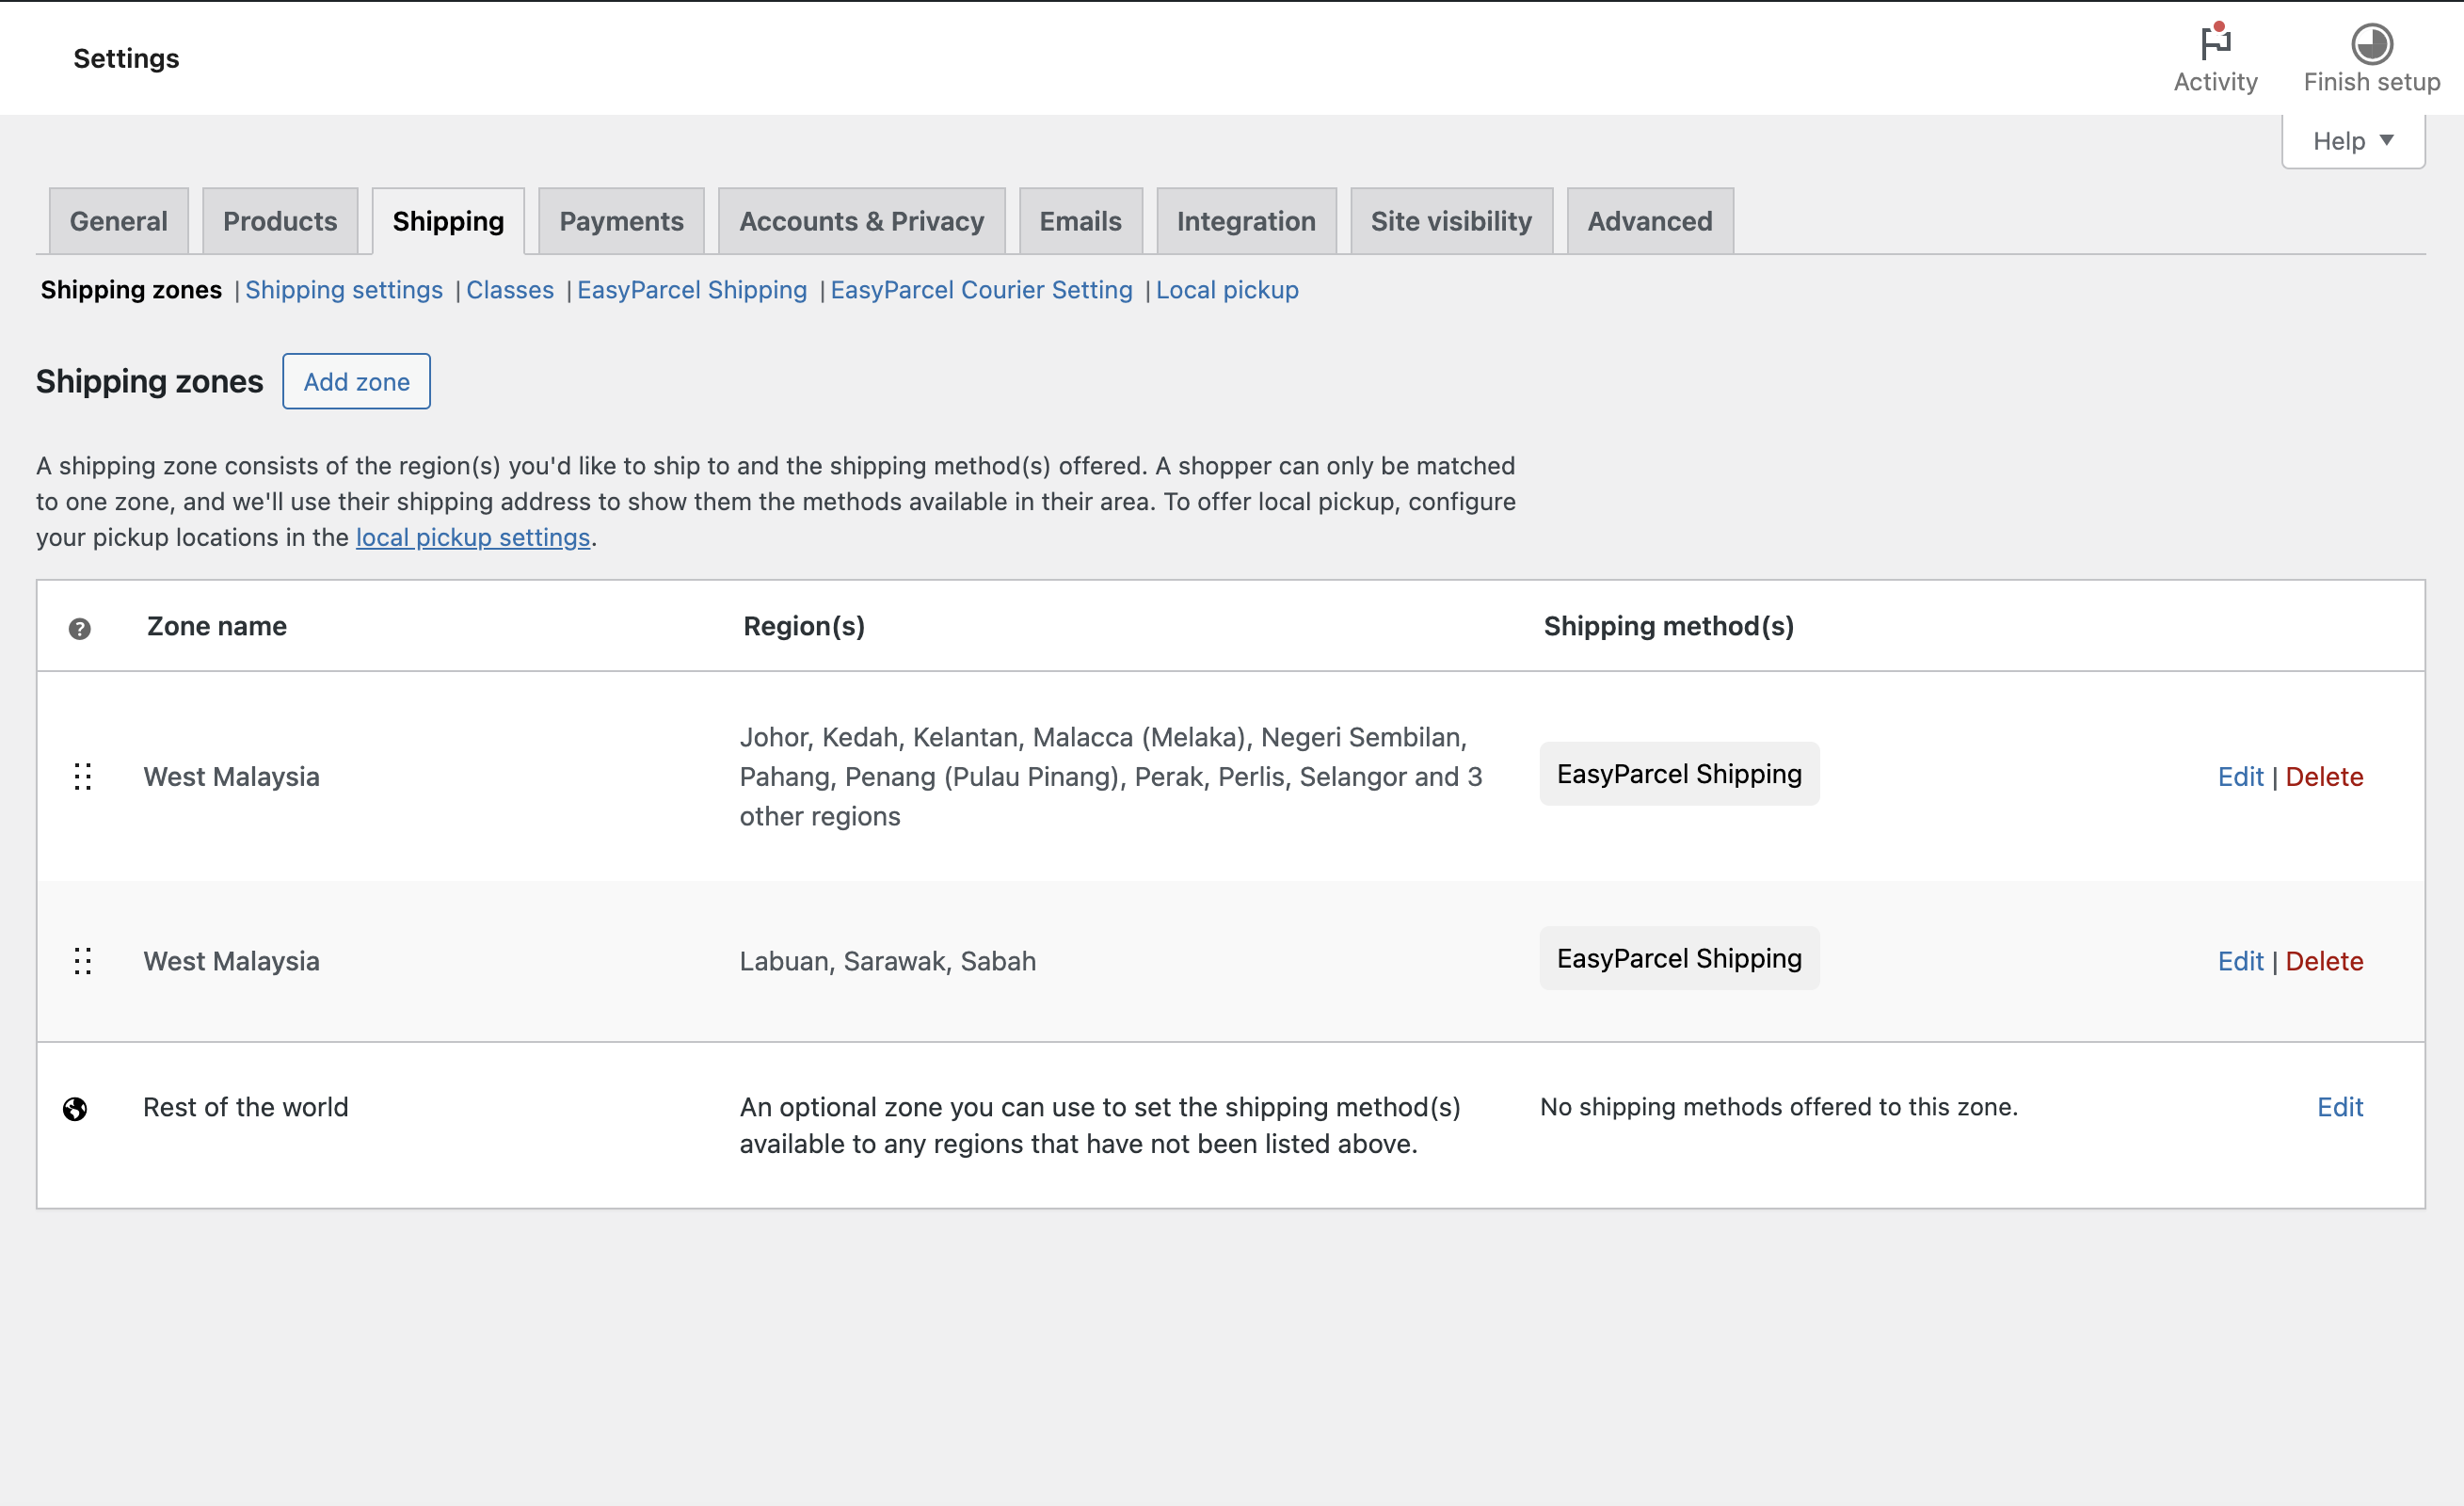Open Shipping settings sub-section link
2464x1506 pixels.
(x=344, y=290)
